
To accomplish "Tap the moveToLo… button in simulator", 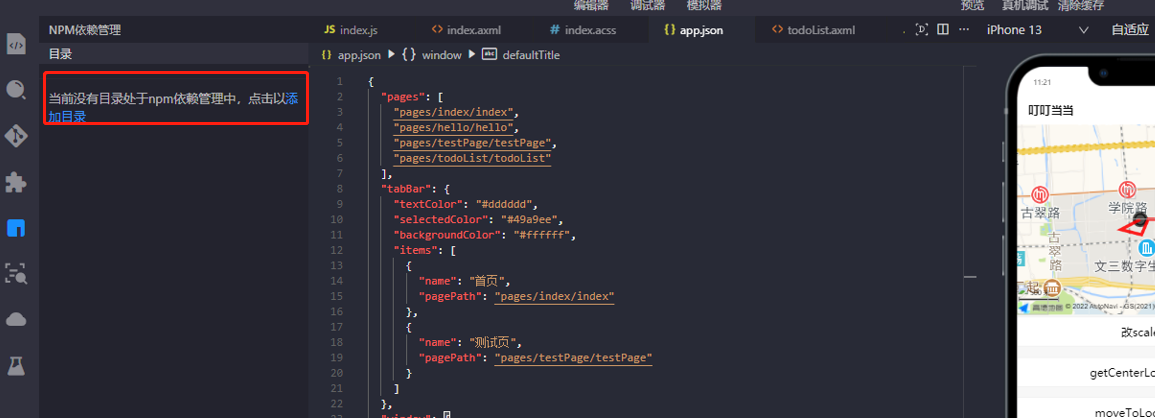I will click(x=1086, y=409).
